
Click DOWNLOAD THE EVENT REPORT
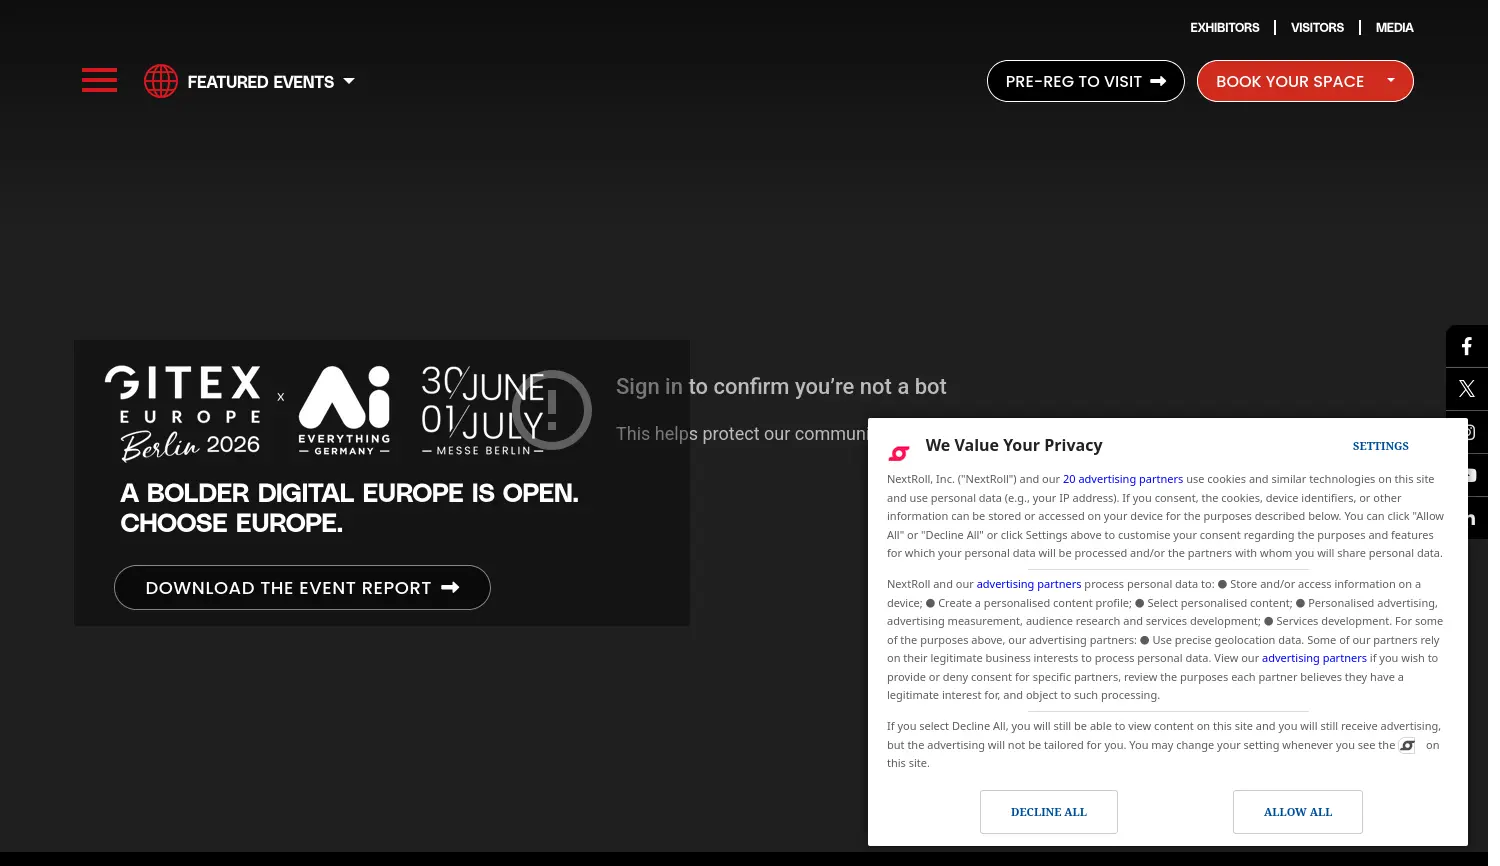(302, 587)
